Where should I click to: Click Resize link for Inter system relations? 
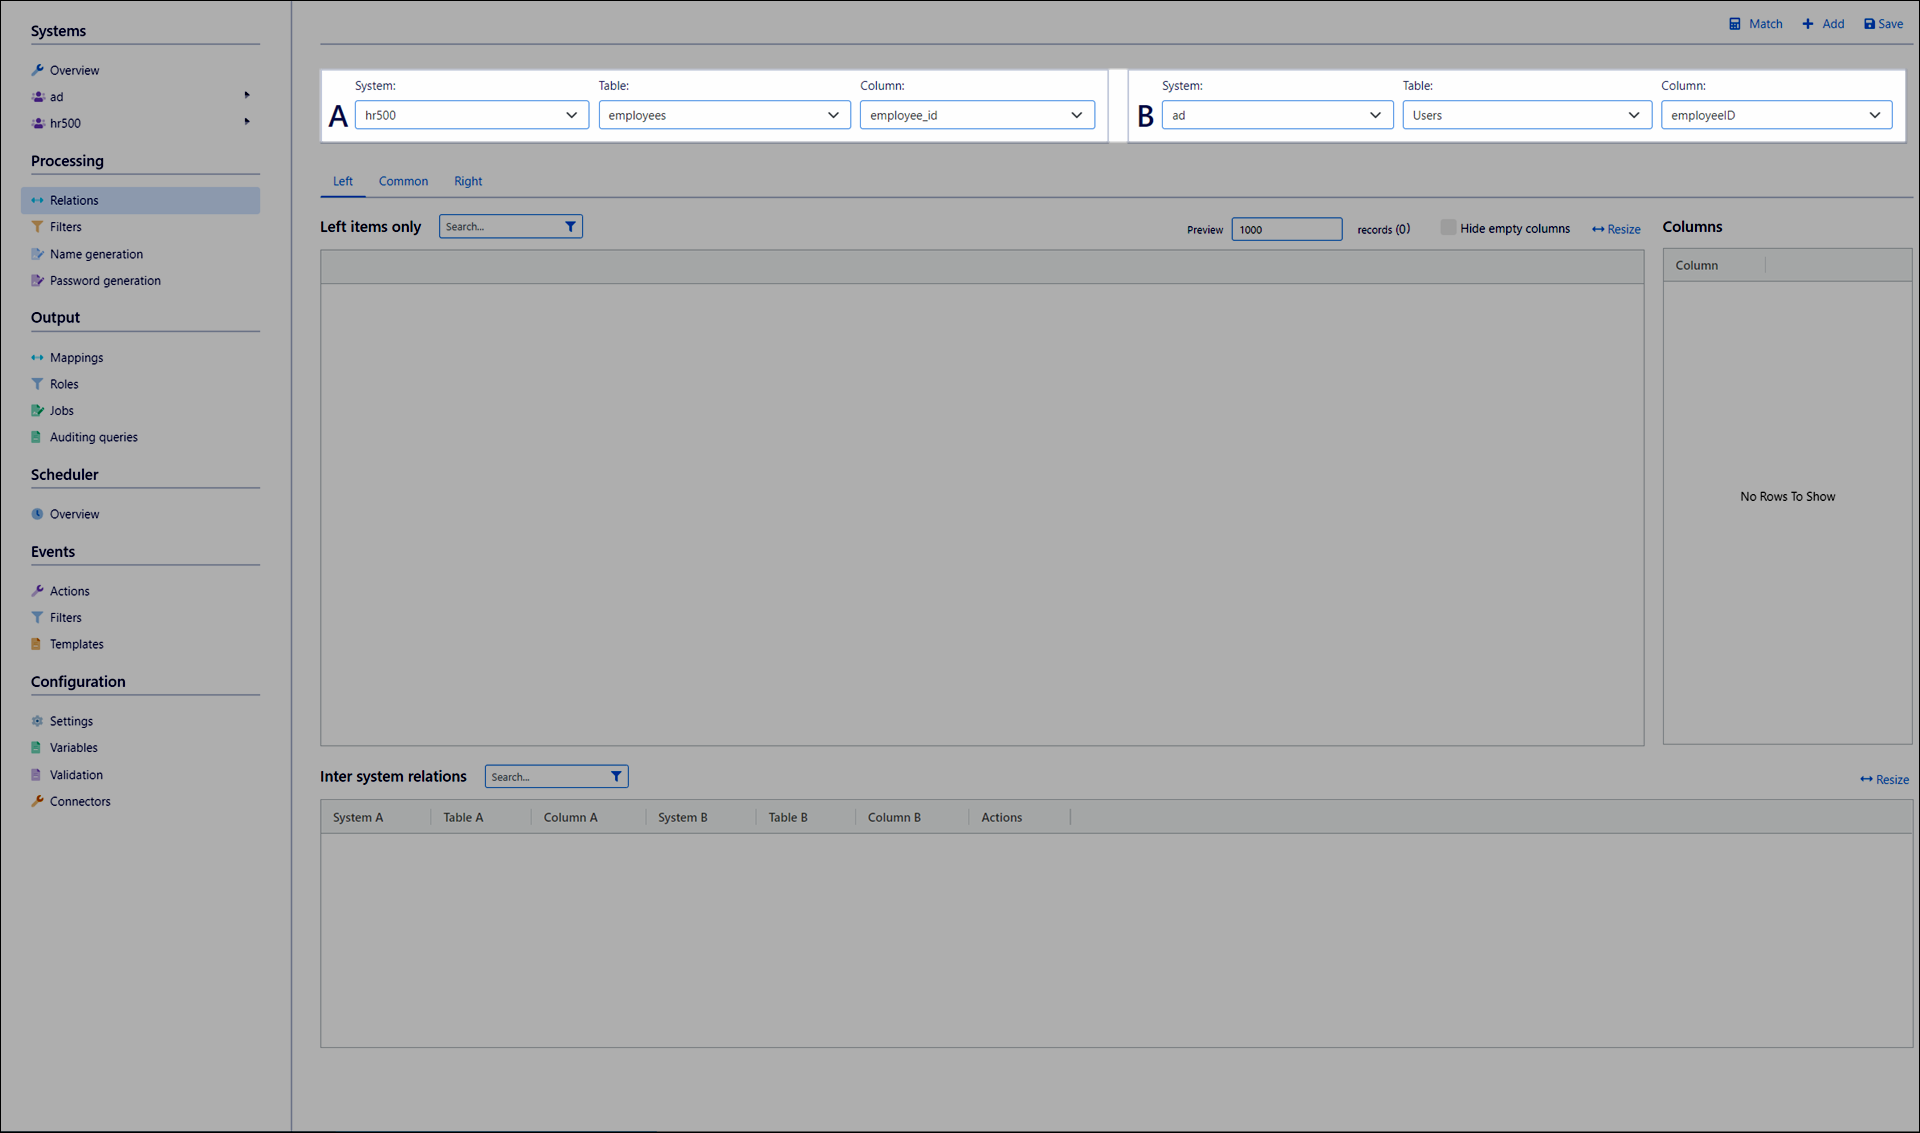coord(1884,780)
